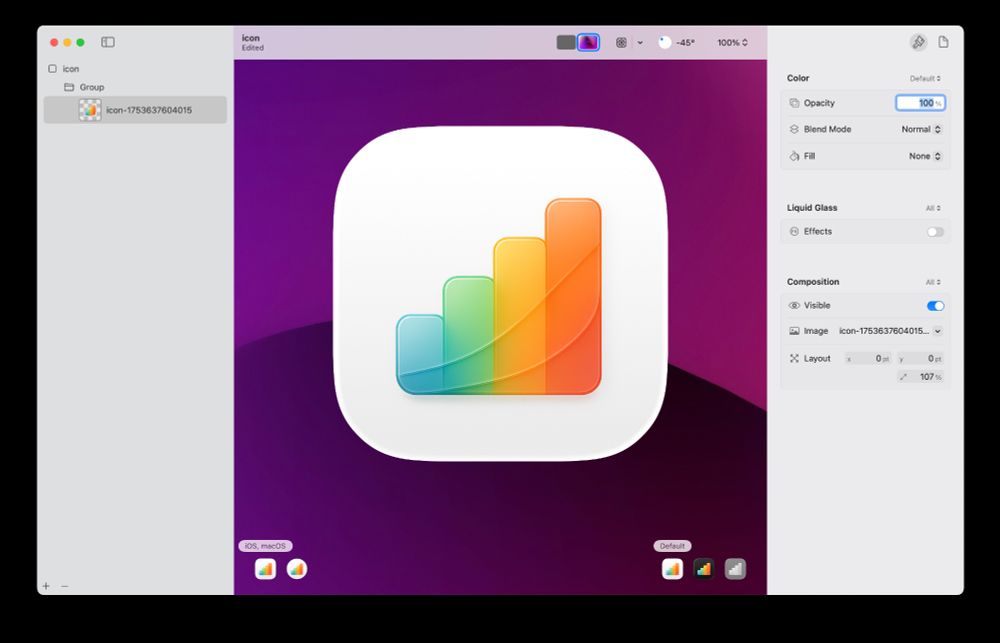Focus the Layout x position field
1000x643 pixels.
(869, 358)
